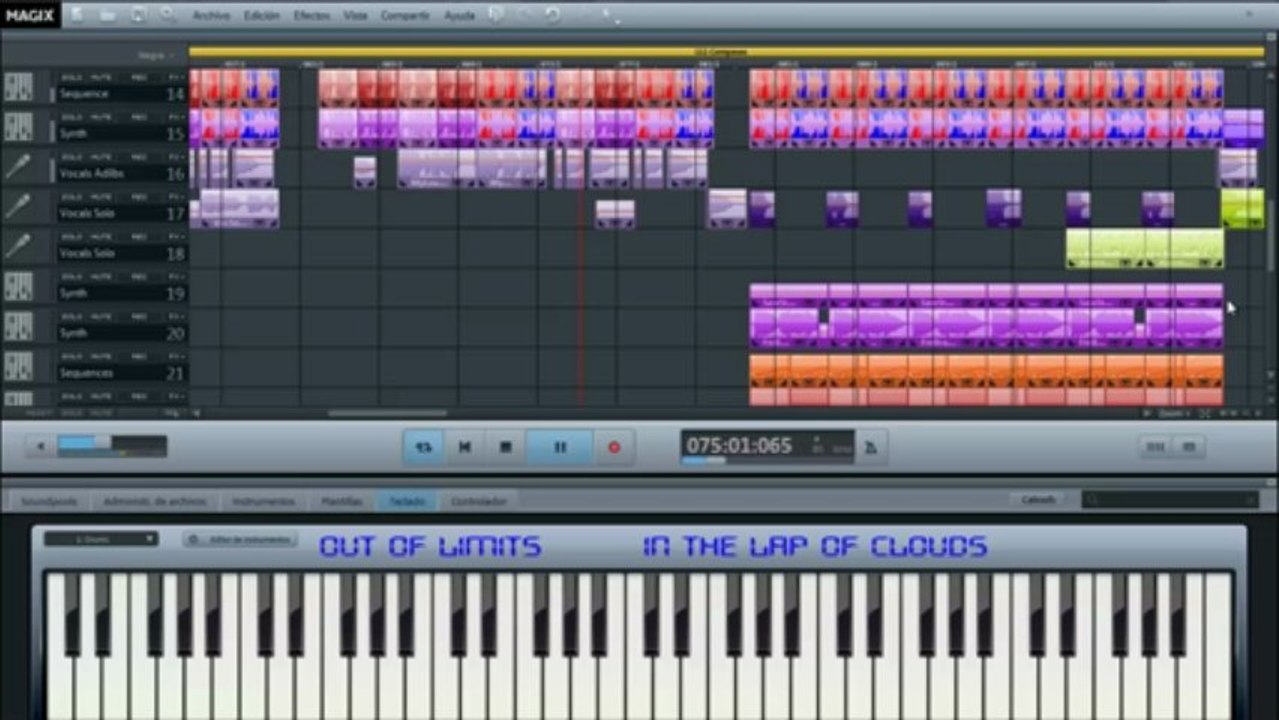
Task: Open FX dropdown on Vocals Adlibs track 16
Action: click(x=176, y=157)
